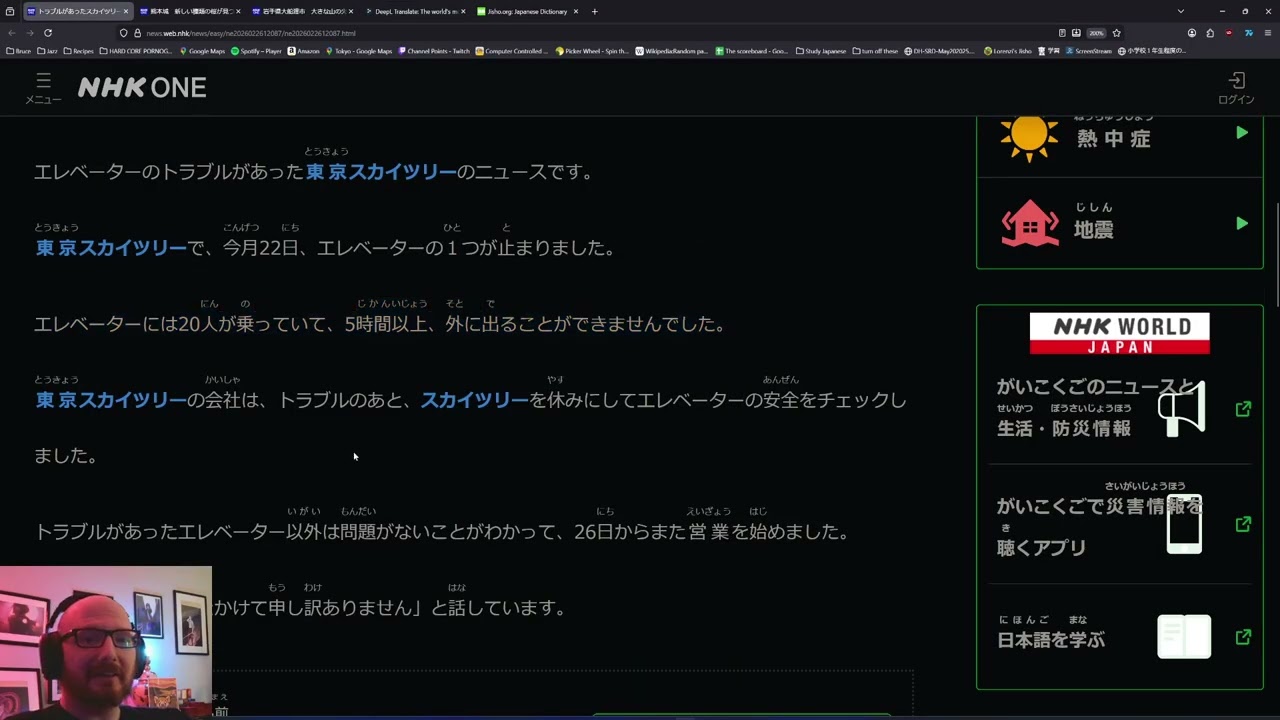
Task: Click the book icon beside 日本語を学ぶ
Action: pos(1184,637)
